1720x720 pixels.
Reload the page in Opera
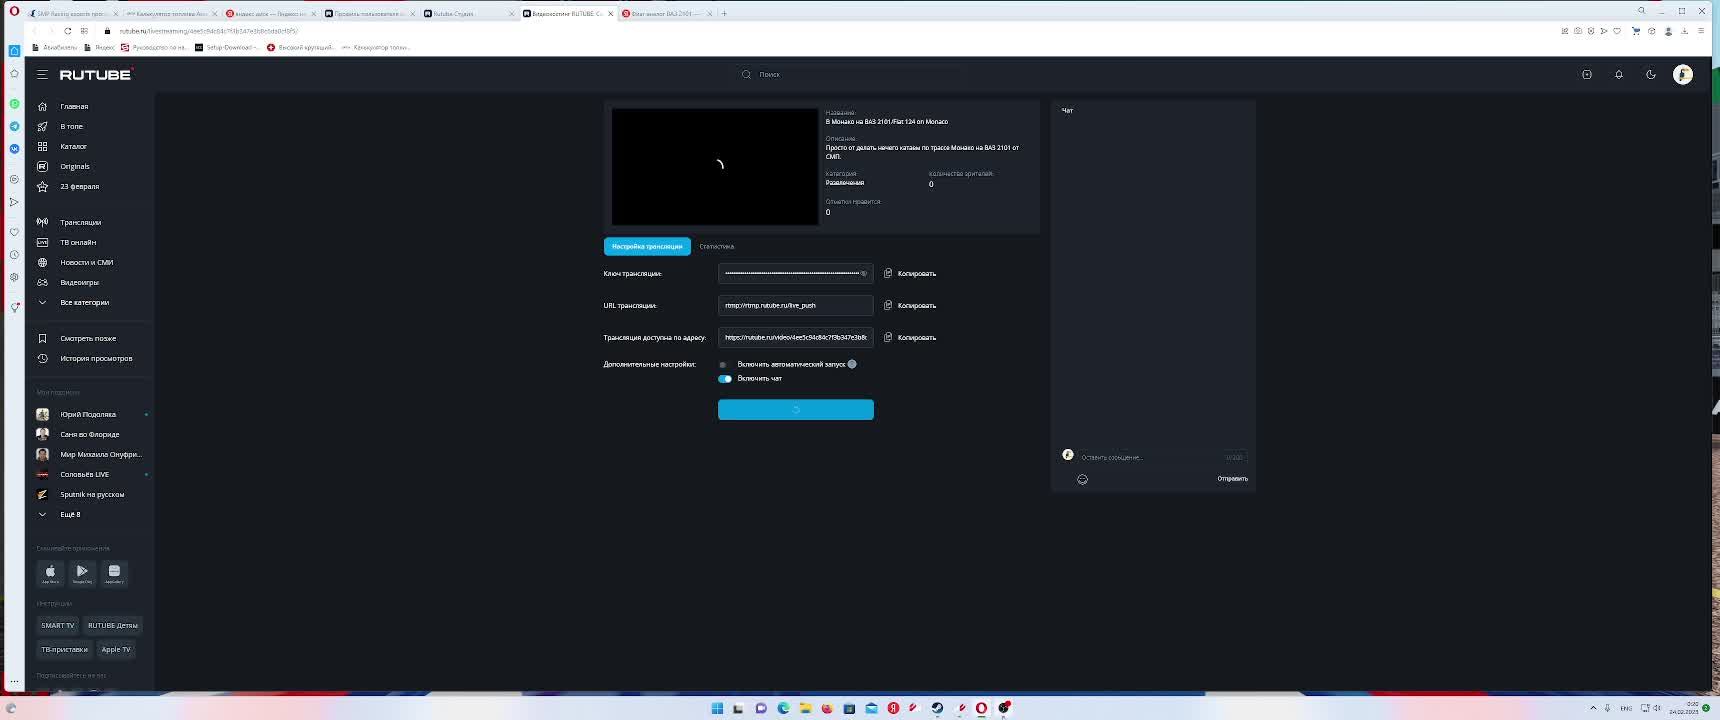pos(67,31)
